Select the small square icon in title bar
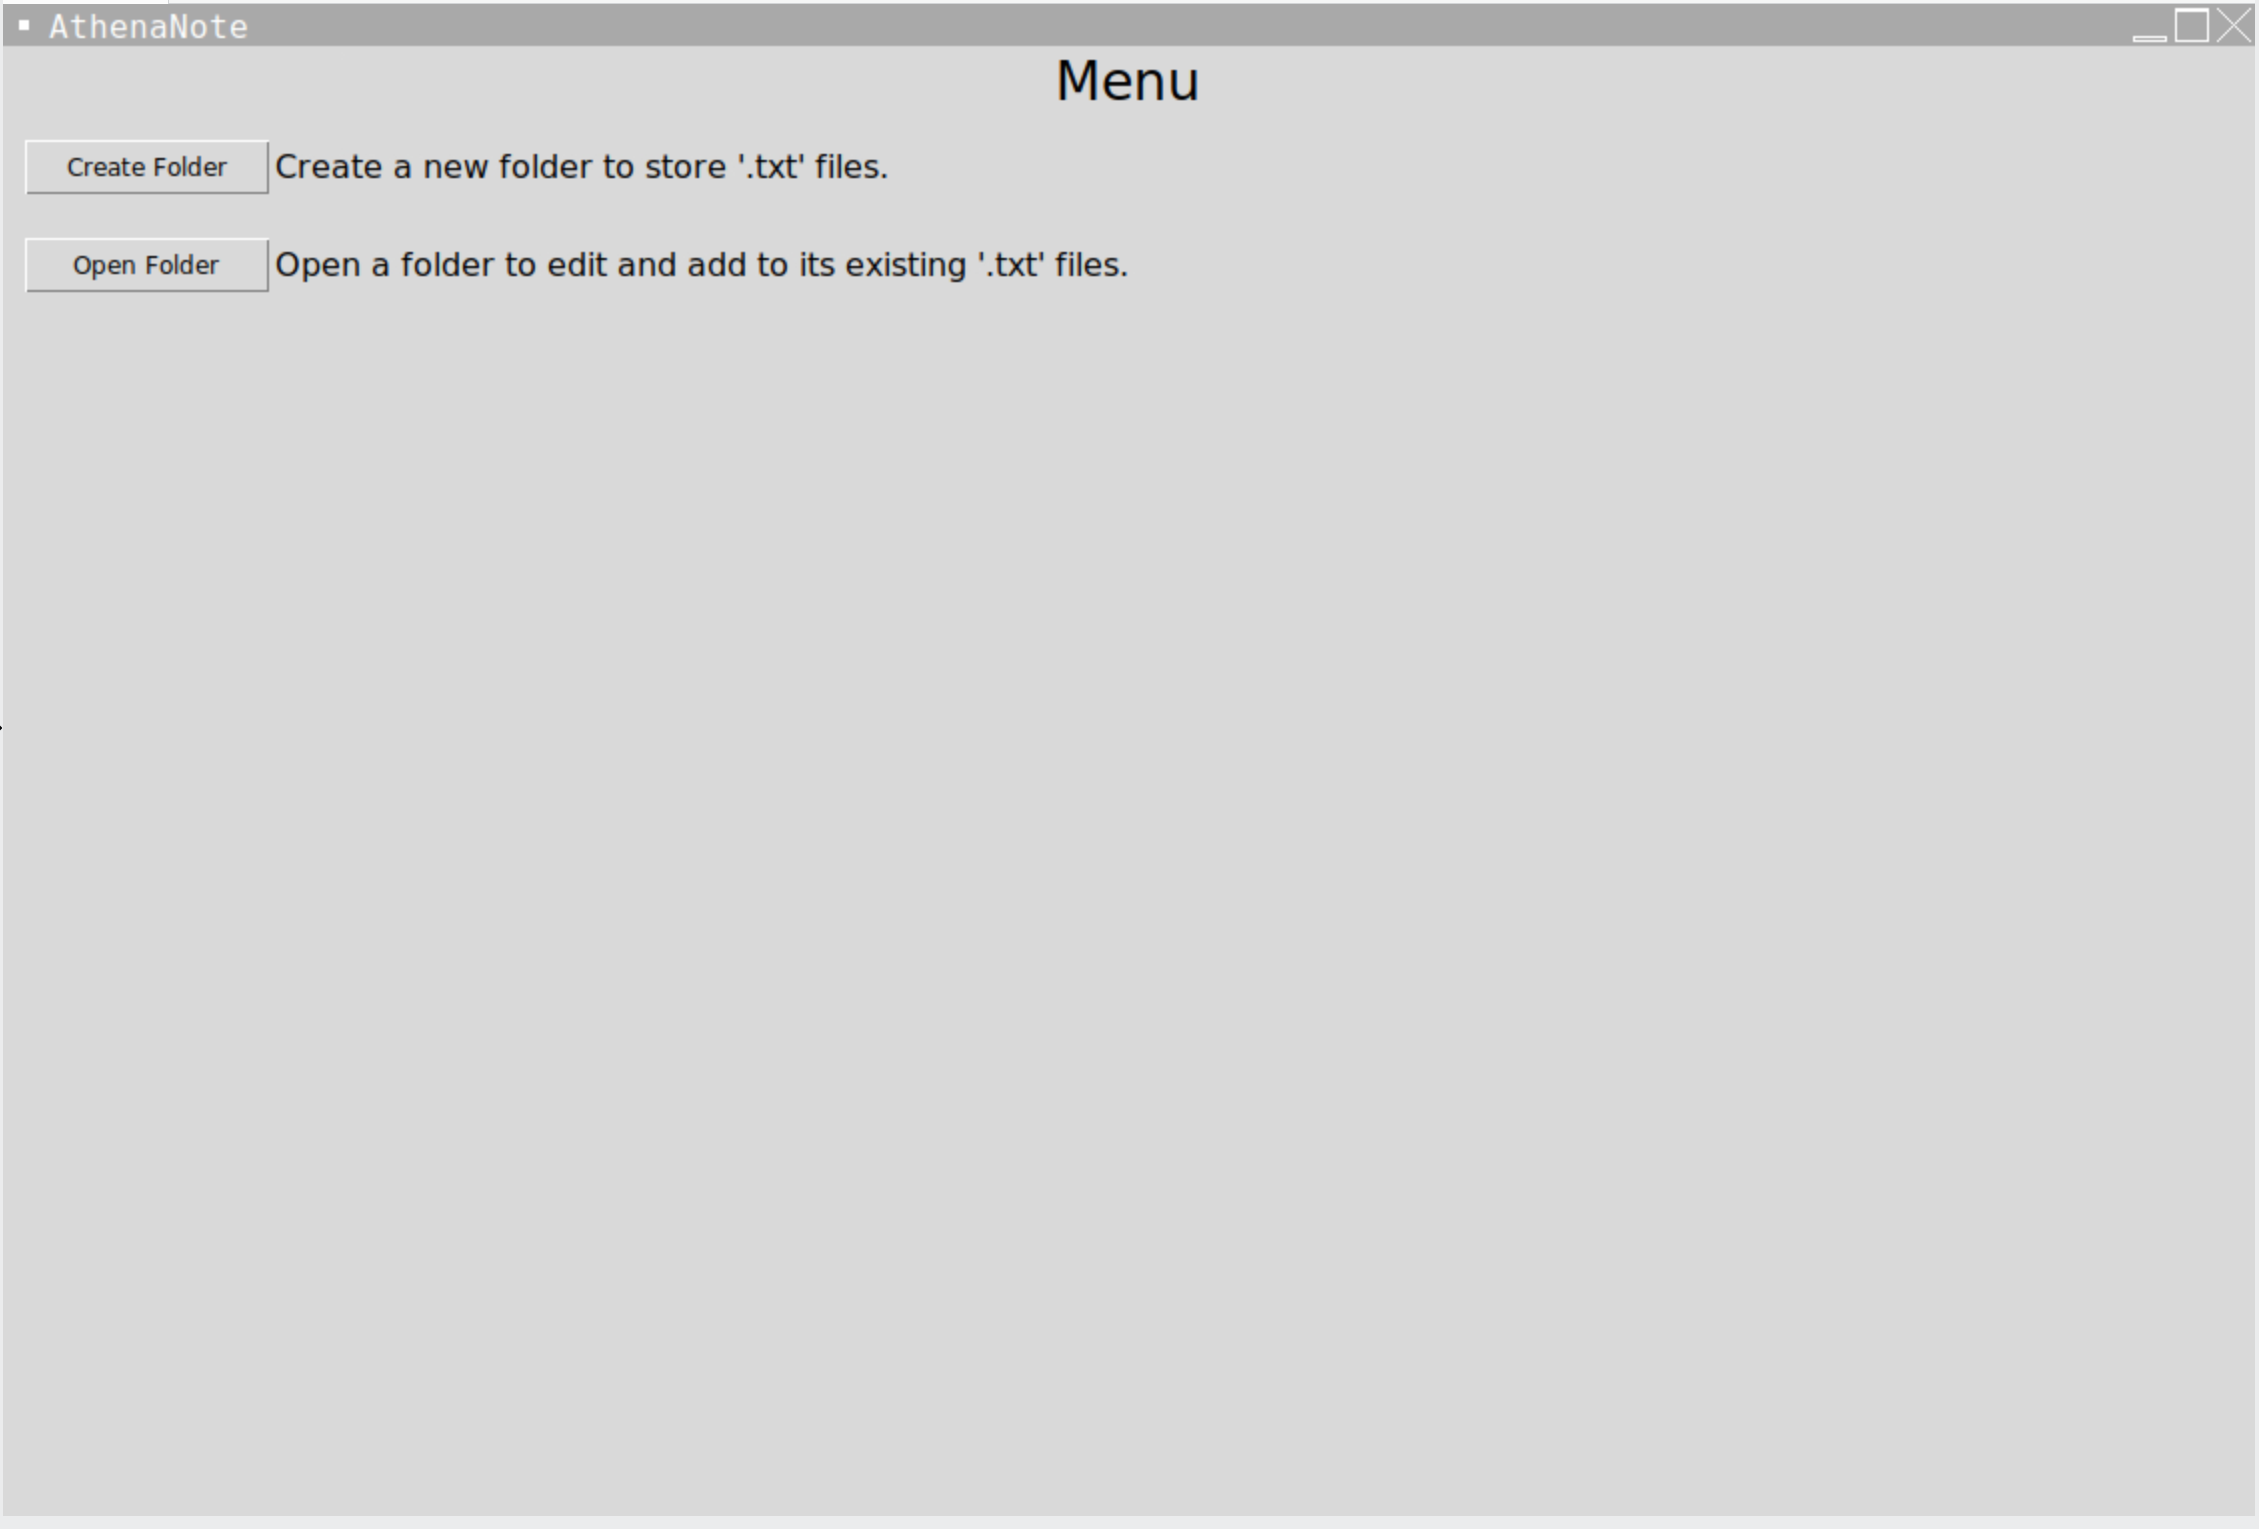Viewport: 2259px width, 1529px height. 25,26
